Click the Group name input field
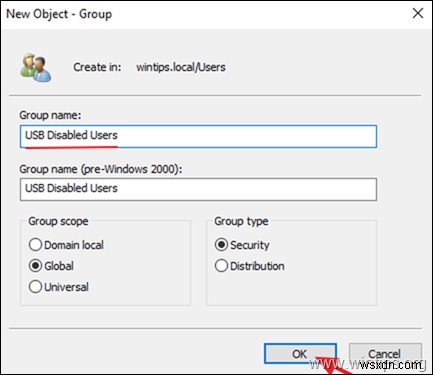Image resolution: width=433 pixels, height=375 pixels. click(198, 136)
